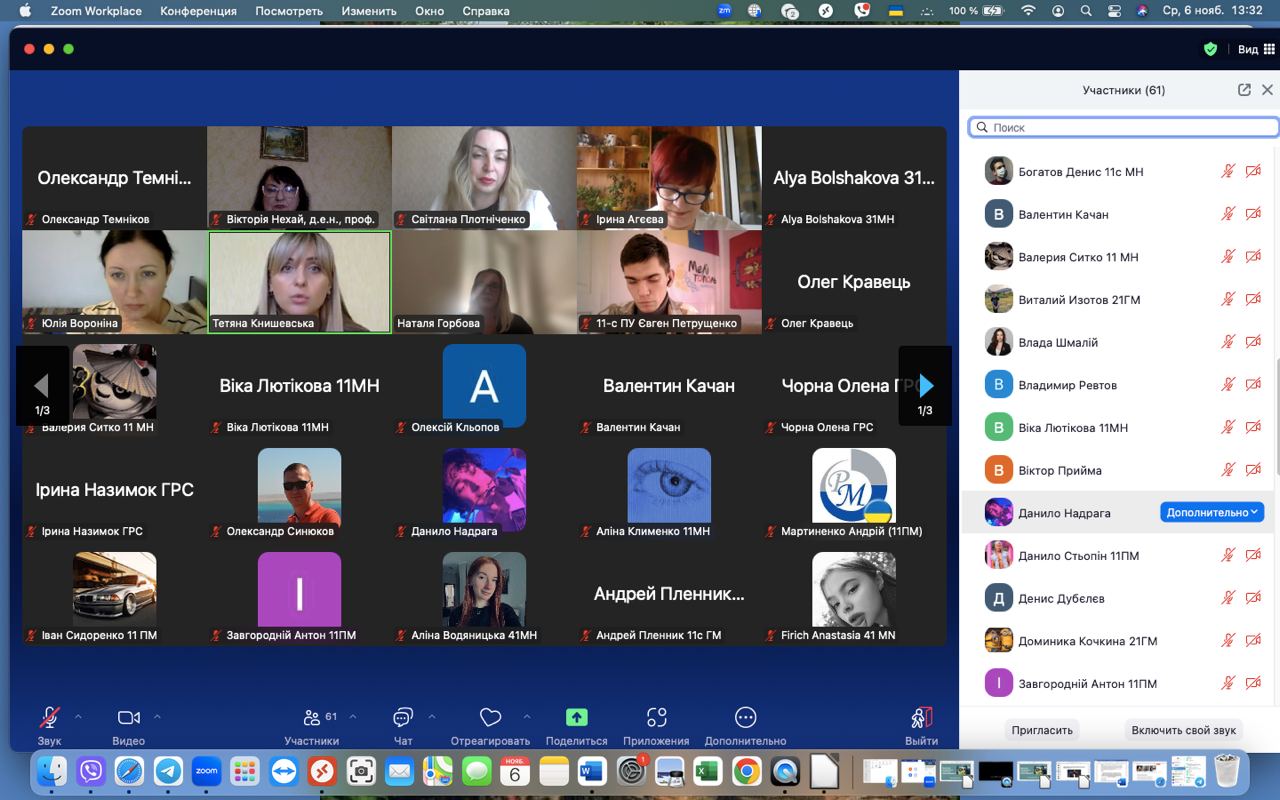Open the Окно menu
1280x800 pixels.
pyautogui.click(x=430, y=11)
